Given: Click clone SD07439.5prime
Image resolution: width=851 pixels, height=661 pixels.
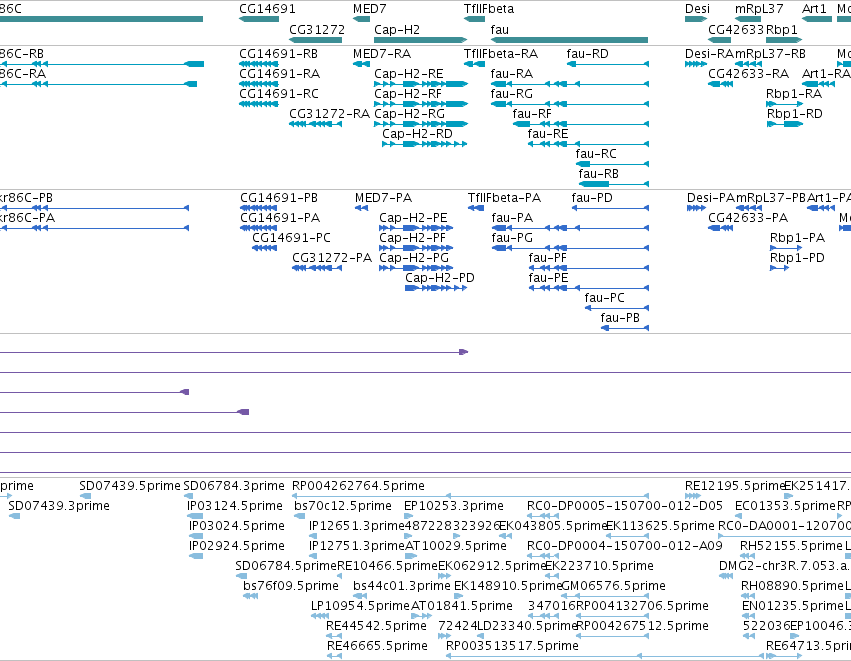Looking at the screenshot, I should (130, 486).
